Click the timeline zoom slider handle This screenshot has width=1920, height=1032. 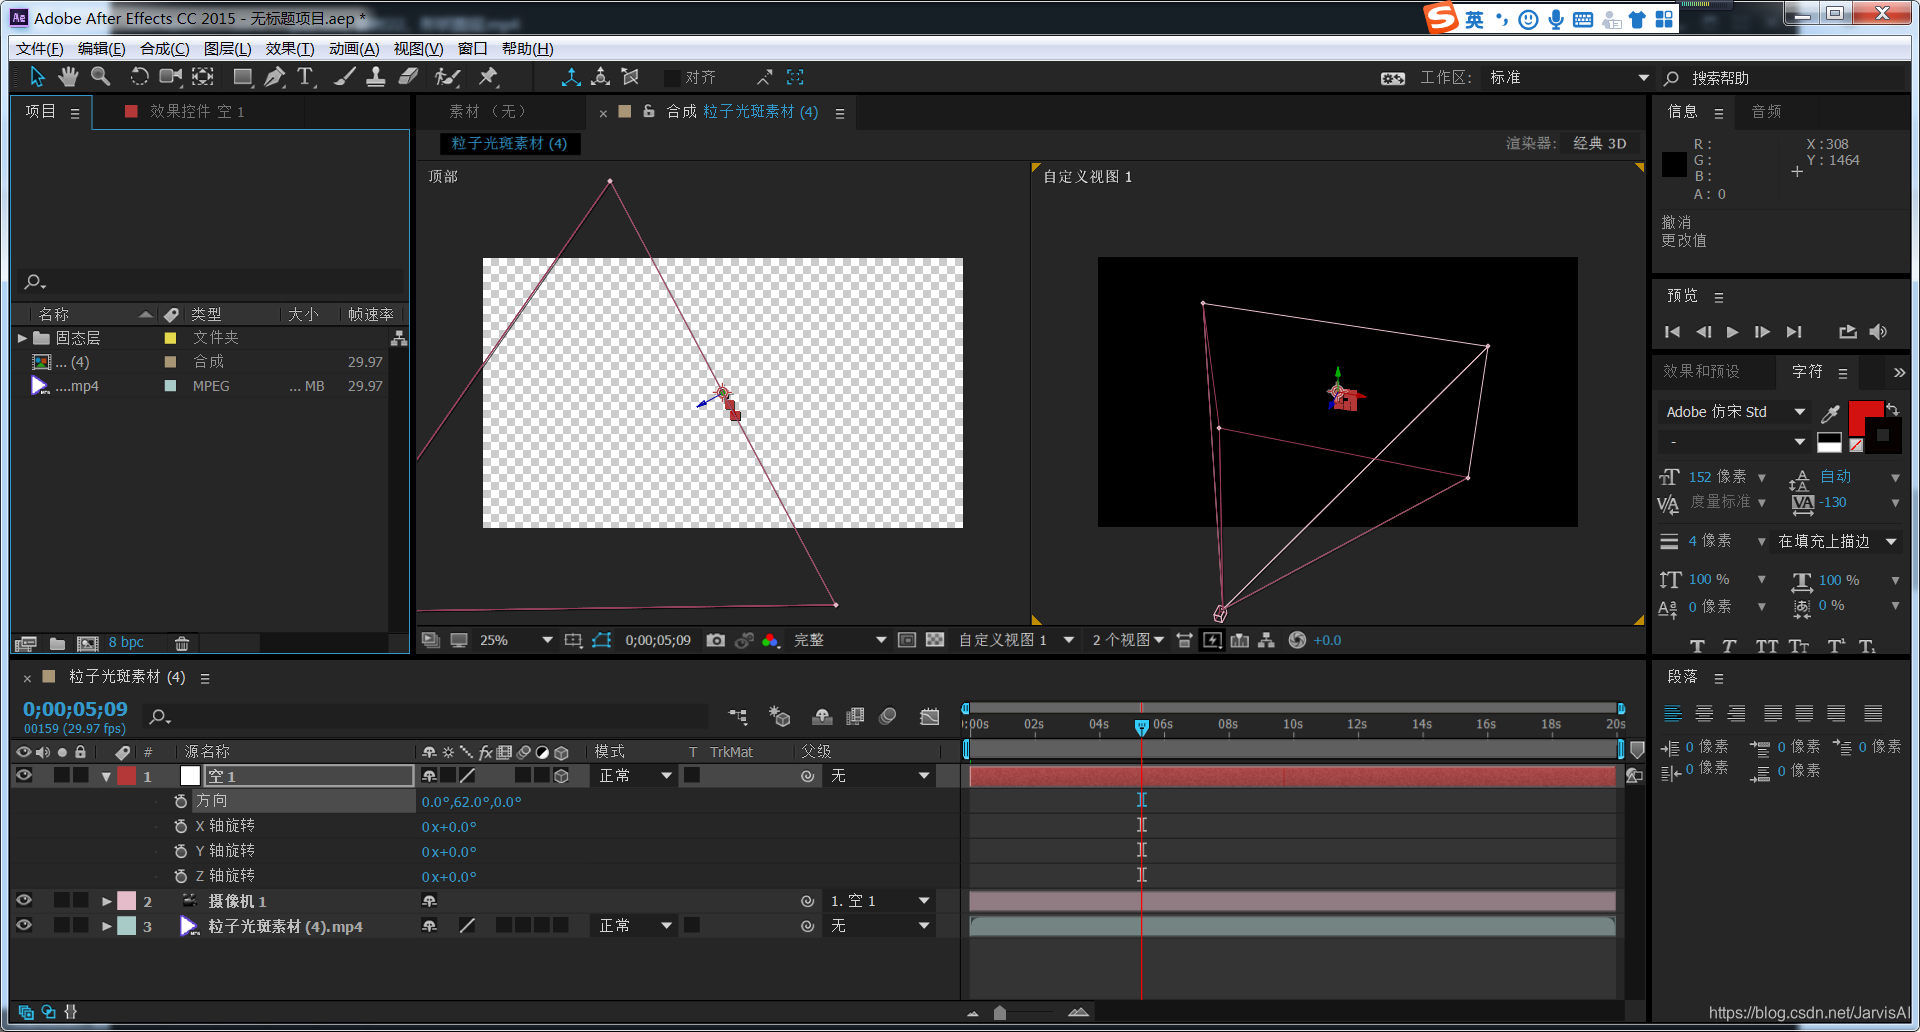(x=1000, y=1013)
